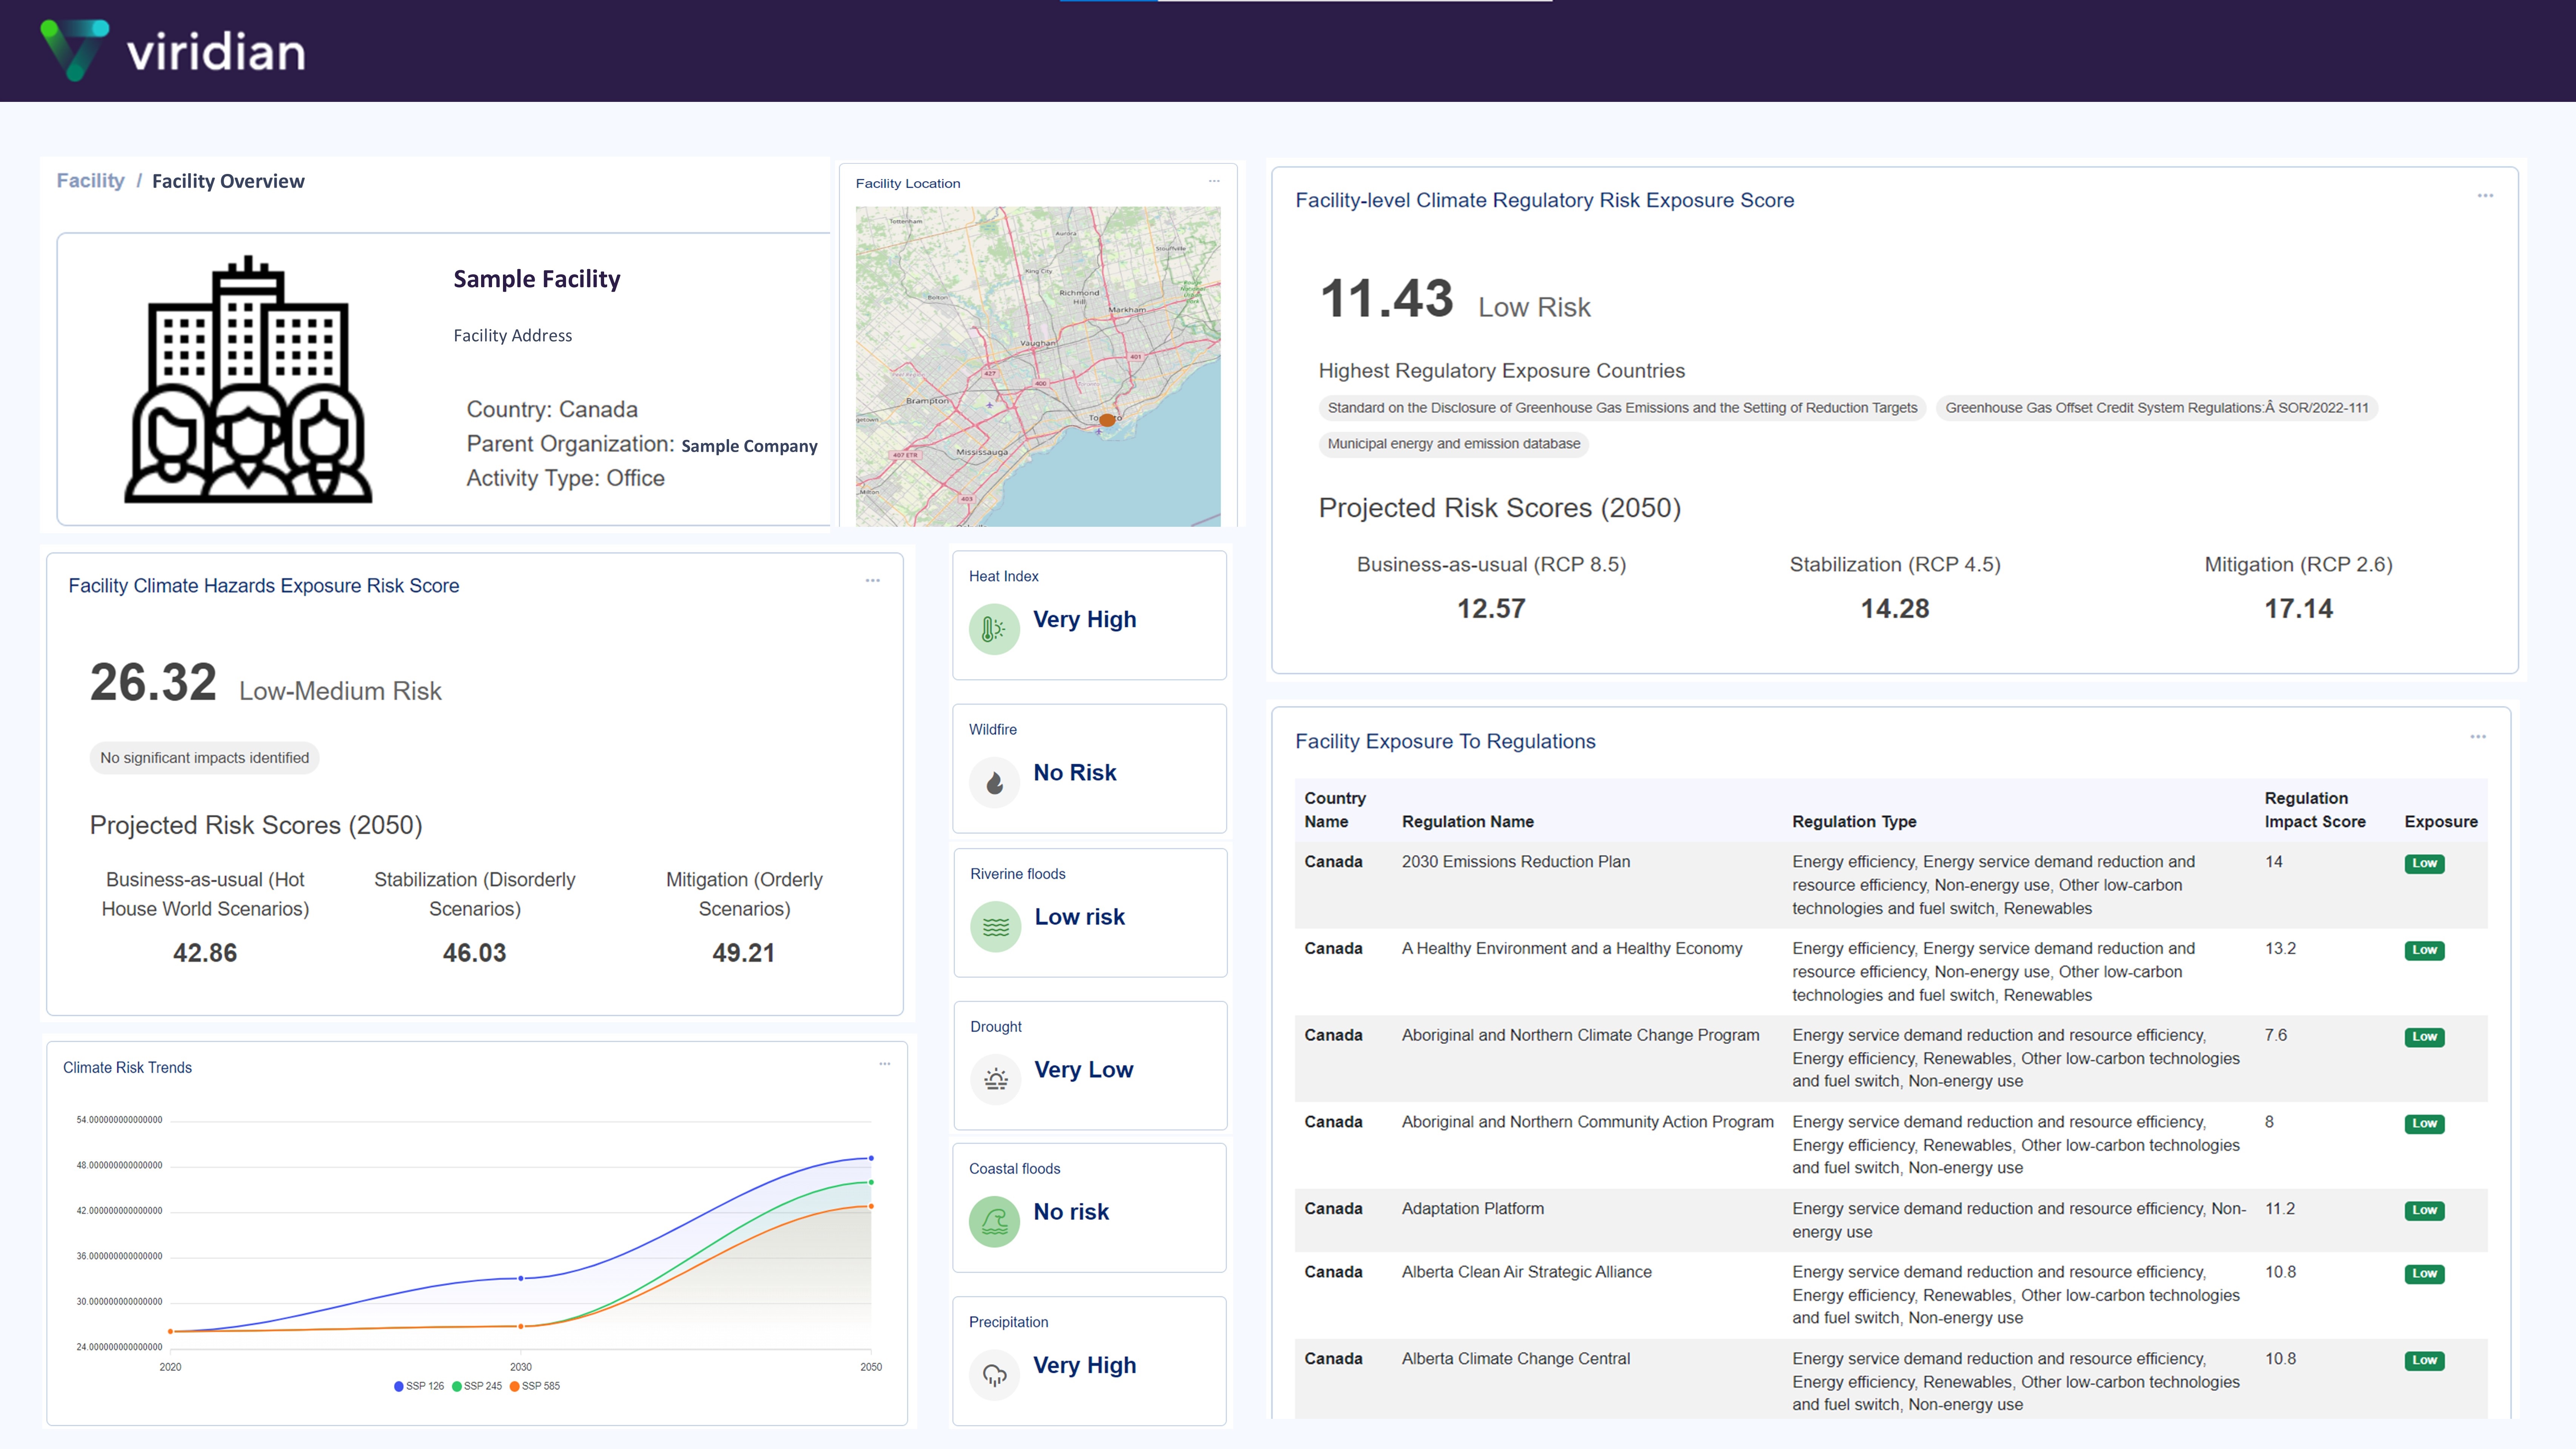Screen dimensions: 2576x1449
Task: Click Stabilization RCP 4.5 value 14.28
Action: 1895,609
